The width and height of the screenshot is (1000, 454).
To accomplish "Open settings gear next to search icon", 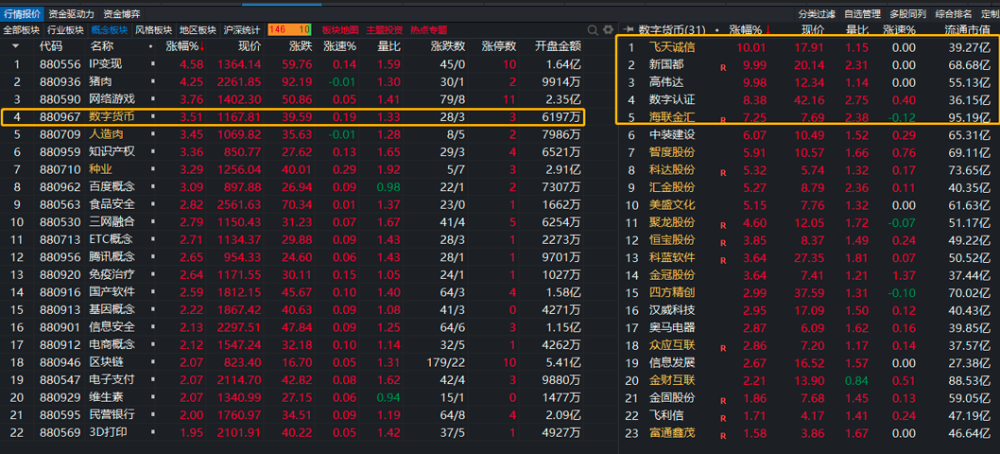I will coord(606,31).
